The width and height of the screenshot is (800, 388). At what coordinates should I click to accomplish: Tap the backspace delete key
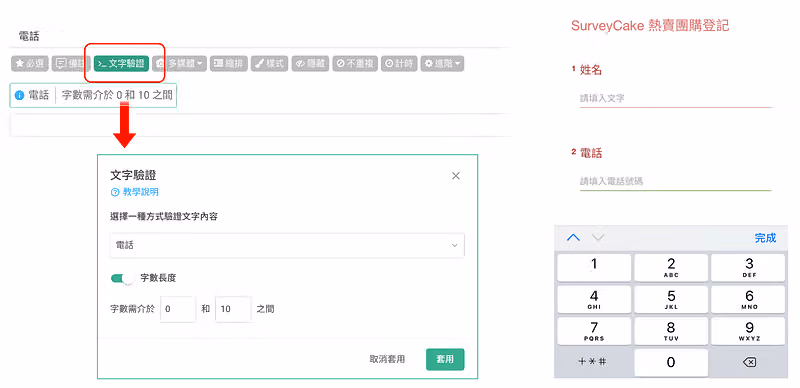click(x=748, y=362)
